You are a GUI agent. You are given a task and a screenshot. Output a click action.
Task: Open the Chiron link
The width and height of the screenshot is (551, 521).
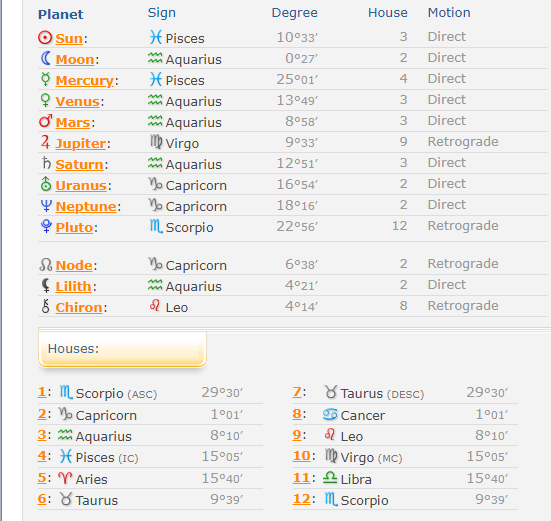(x=79, y=308)
